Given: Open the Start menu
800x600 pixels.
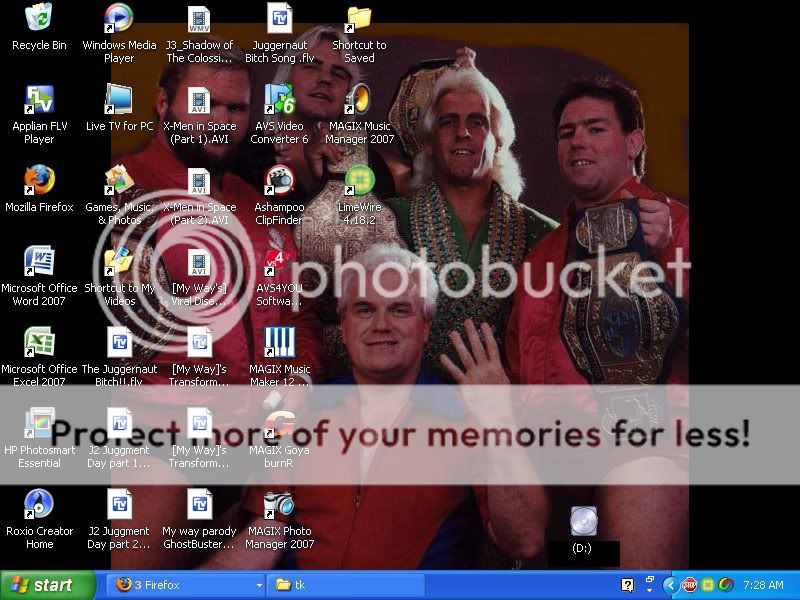Looking at the screenshot, I should 45,585.
